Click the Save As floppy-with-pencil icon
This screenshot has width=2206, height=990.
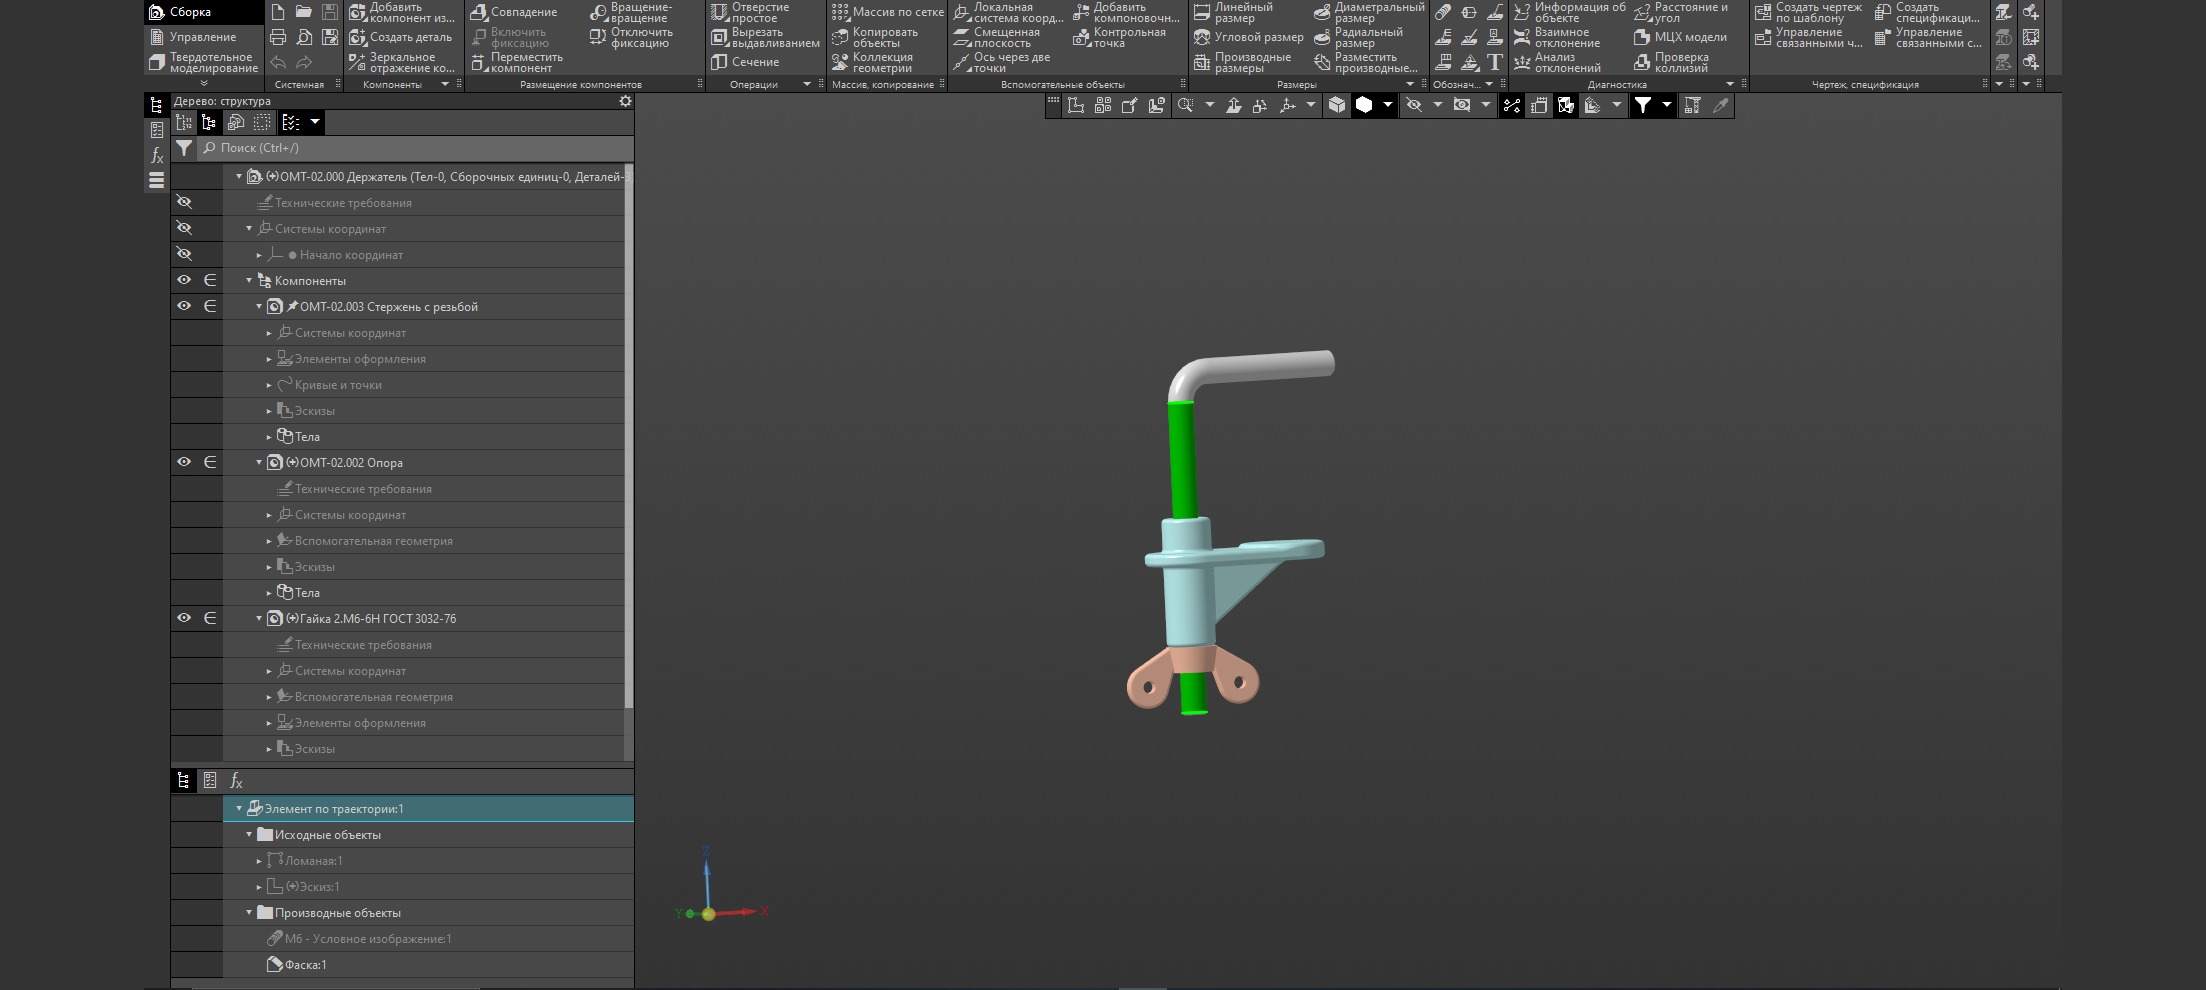(x=330, y=37)
